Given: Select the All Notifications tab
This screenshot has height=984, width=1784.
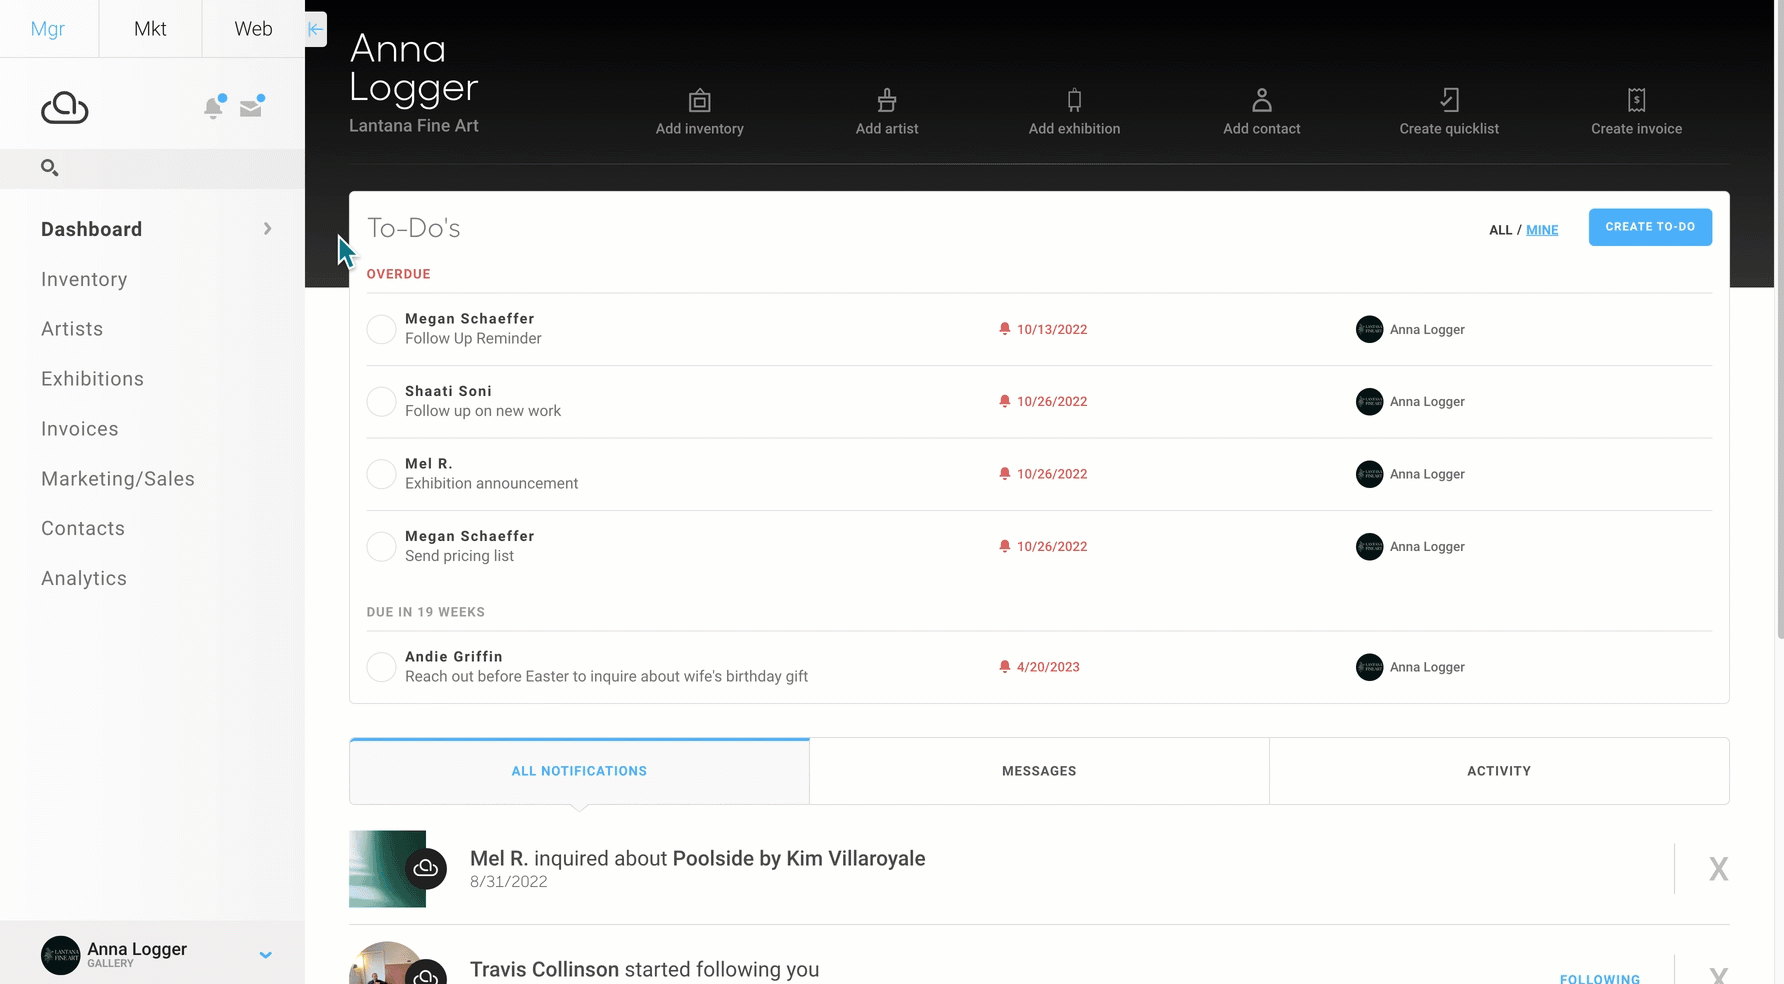Looking at the screenshot, I should click(x=579, y=771).
